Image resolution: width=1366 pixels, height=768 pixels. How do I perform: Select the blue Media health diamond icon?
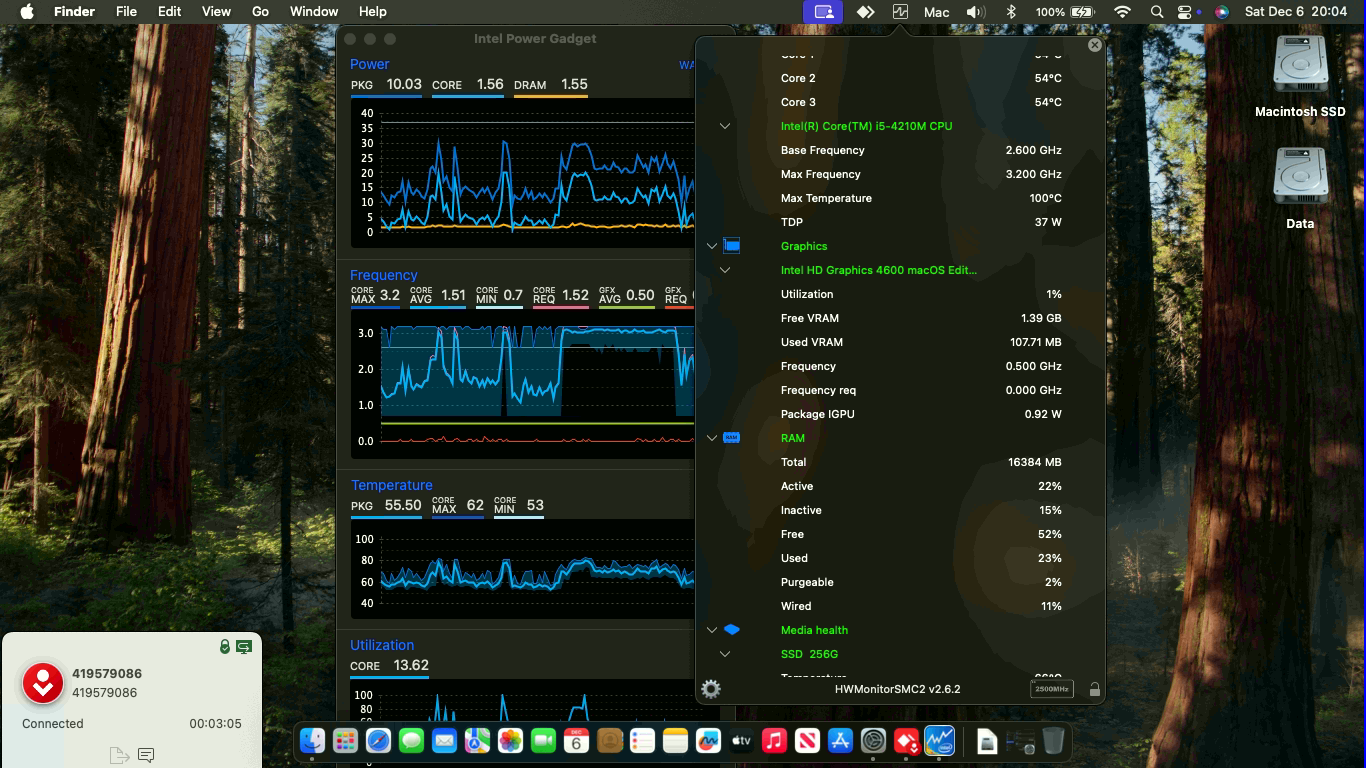(x=731, y=629)
